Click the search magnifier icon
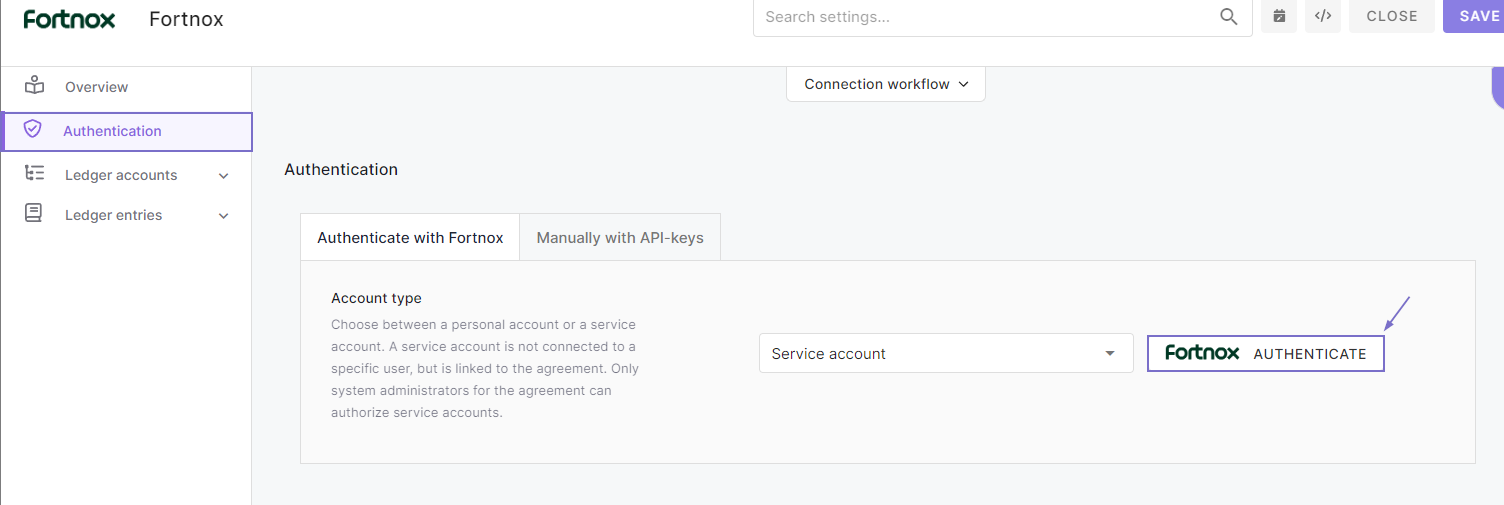Viewport: 1504px width, 505px height. pyautogui.click(x=1229, y=16)
